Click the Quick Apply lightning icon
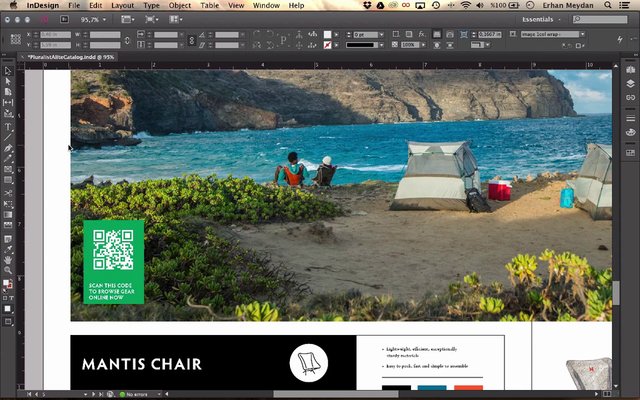This screenshot has width=640, height=400. coord(620,39)
